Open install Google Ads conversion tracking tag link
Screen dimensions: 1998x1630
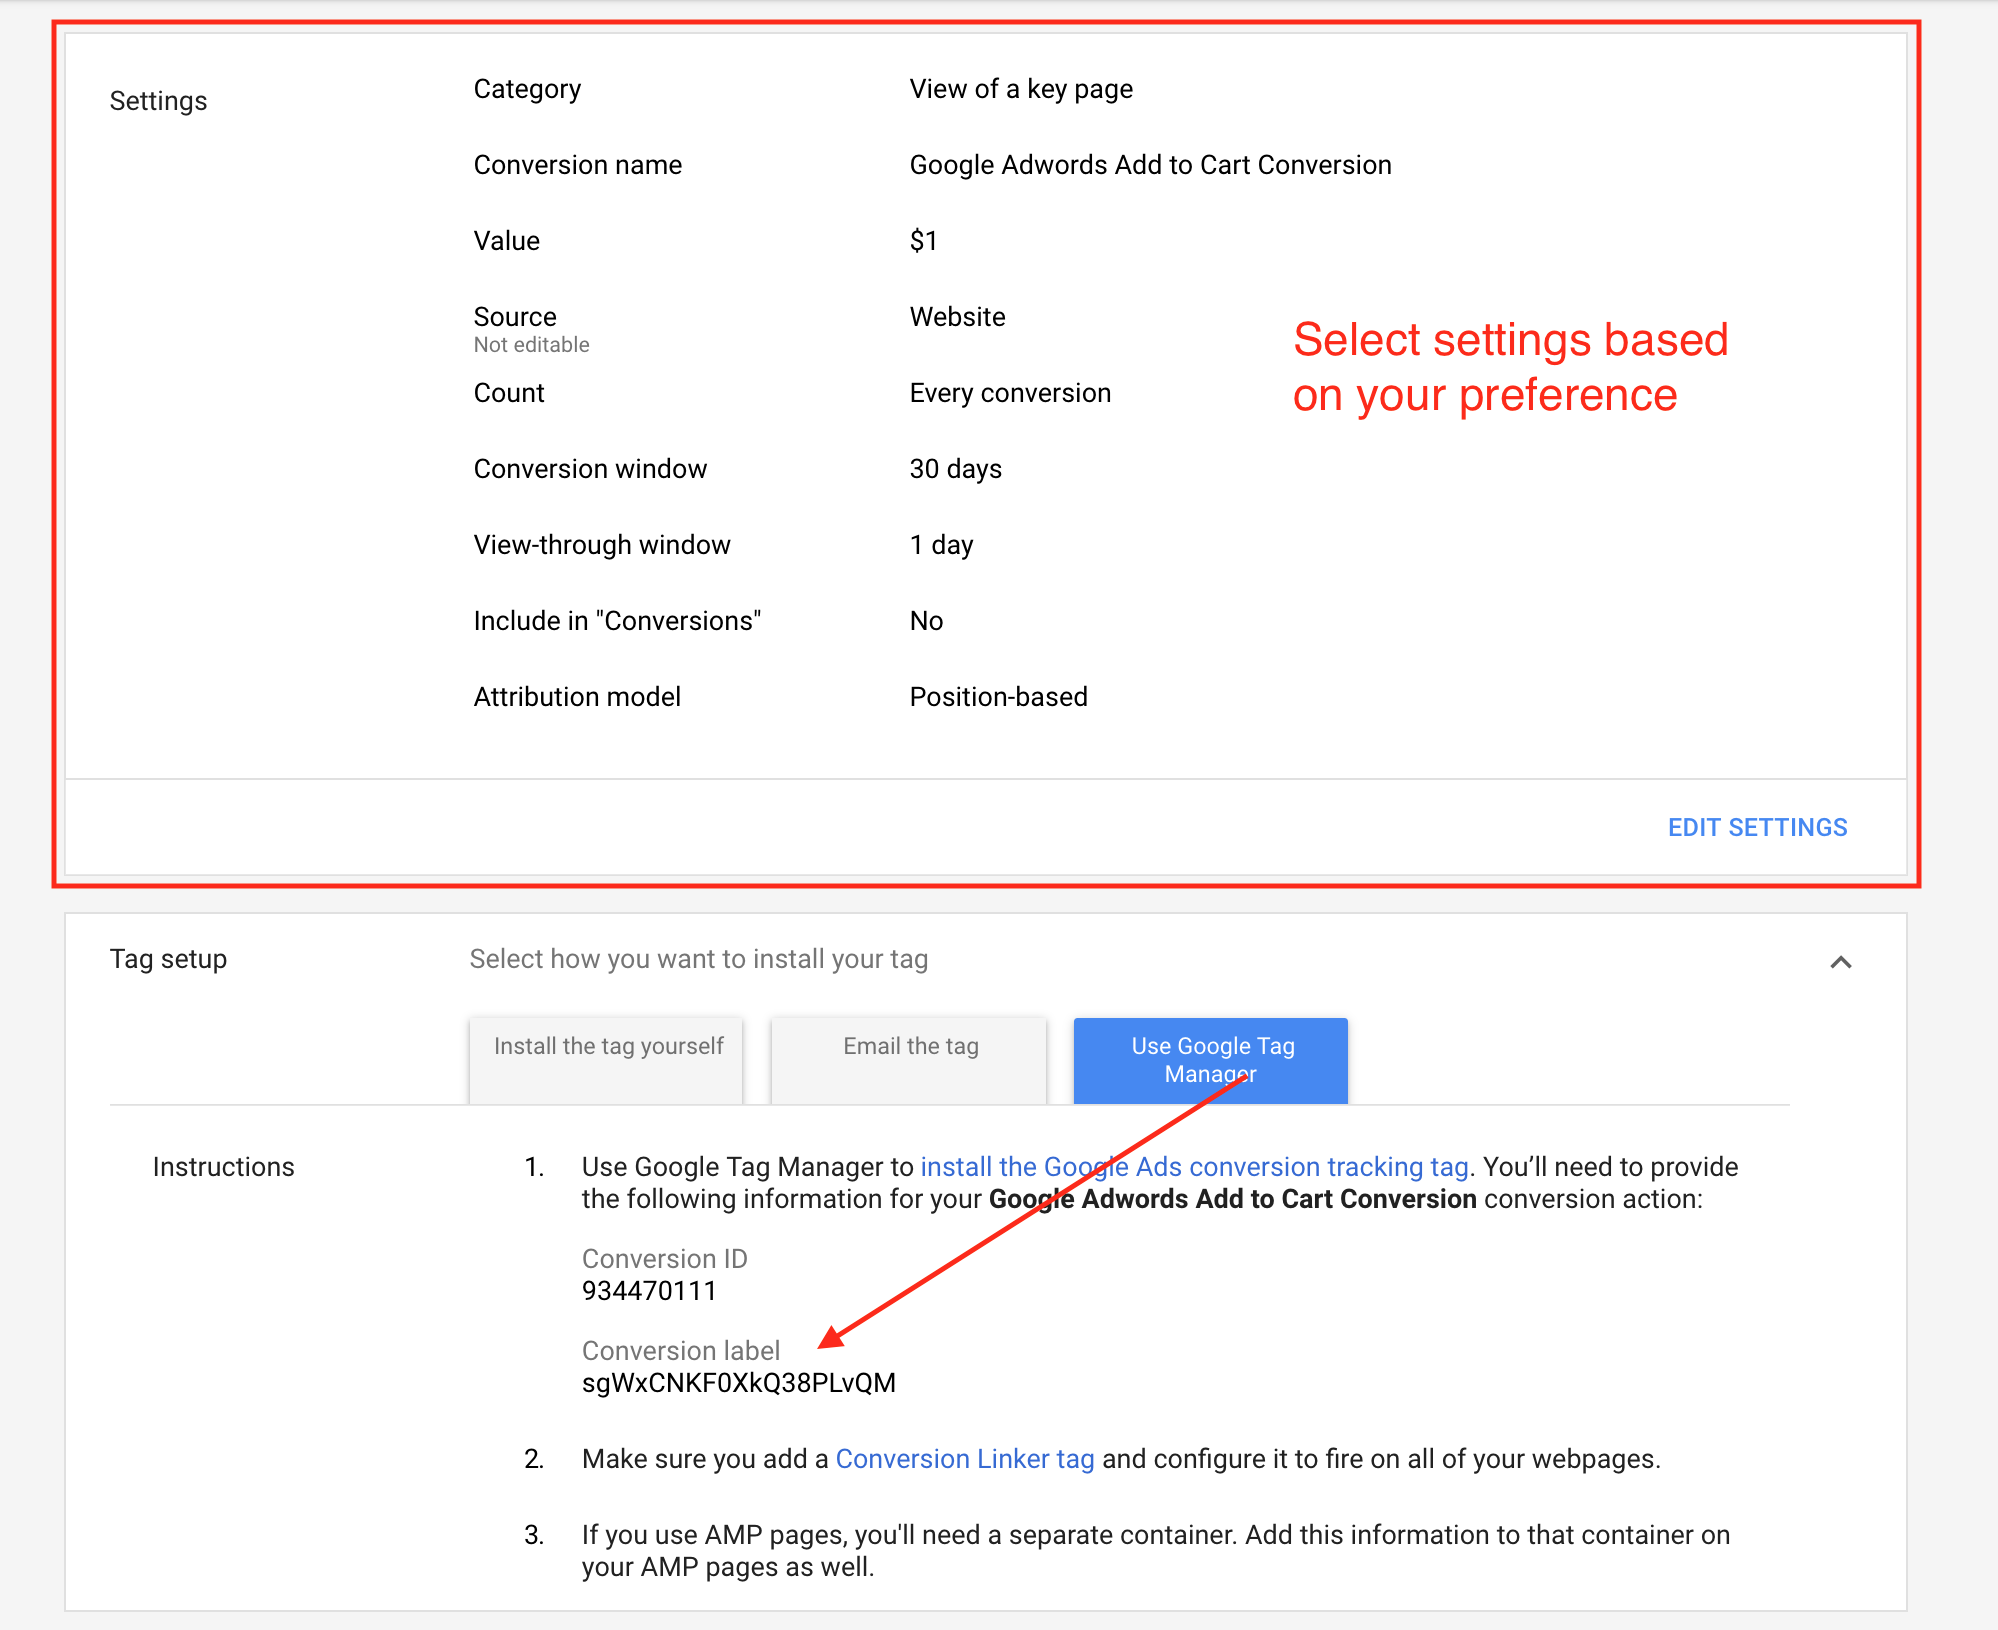click(1193, 1167)
